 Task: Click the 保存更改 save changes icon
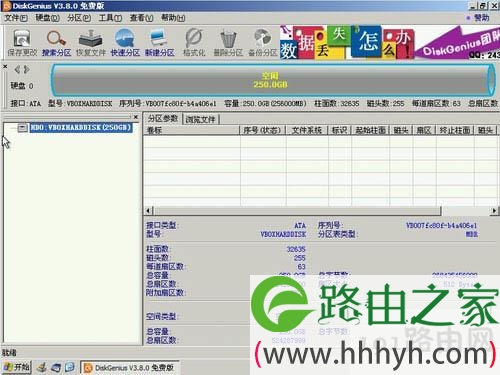(x=22, y=42)
